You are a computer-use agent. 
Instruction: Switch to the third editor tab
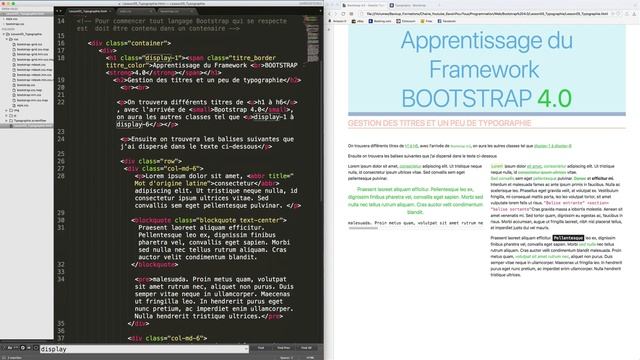[x=176, y=11]
